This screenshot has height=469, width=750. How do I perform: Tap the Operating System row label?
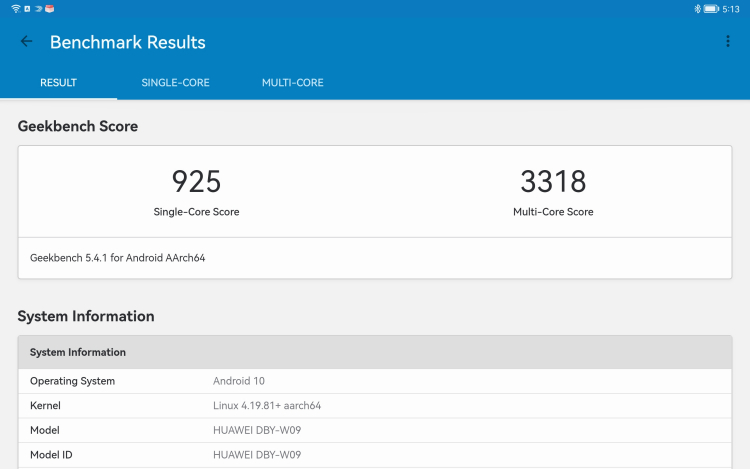click(x=72, y=381)
